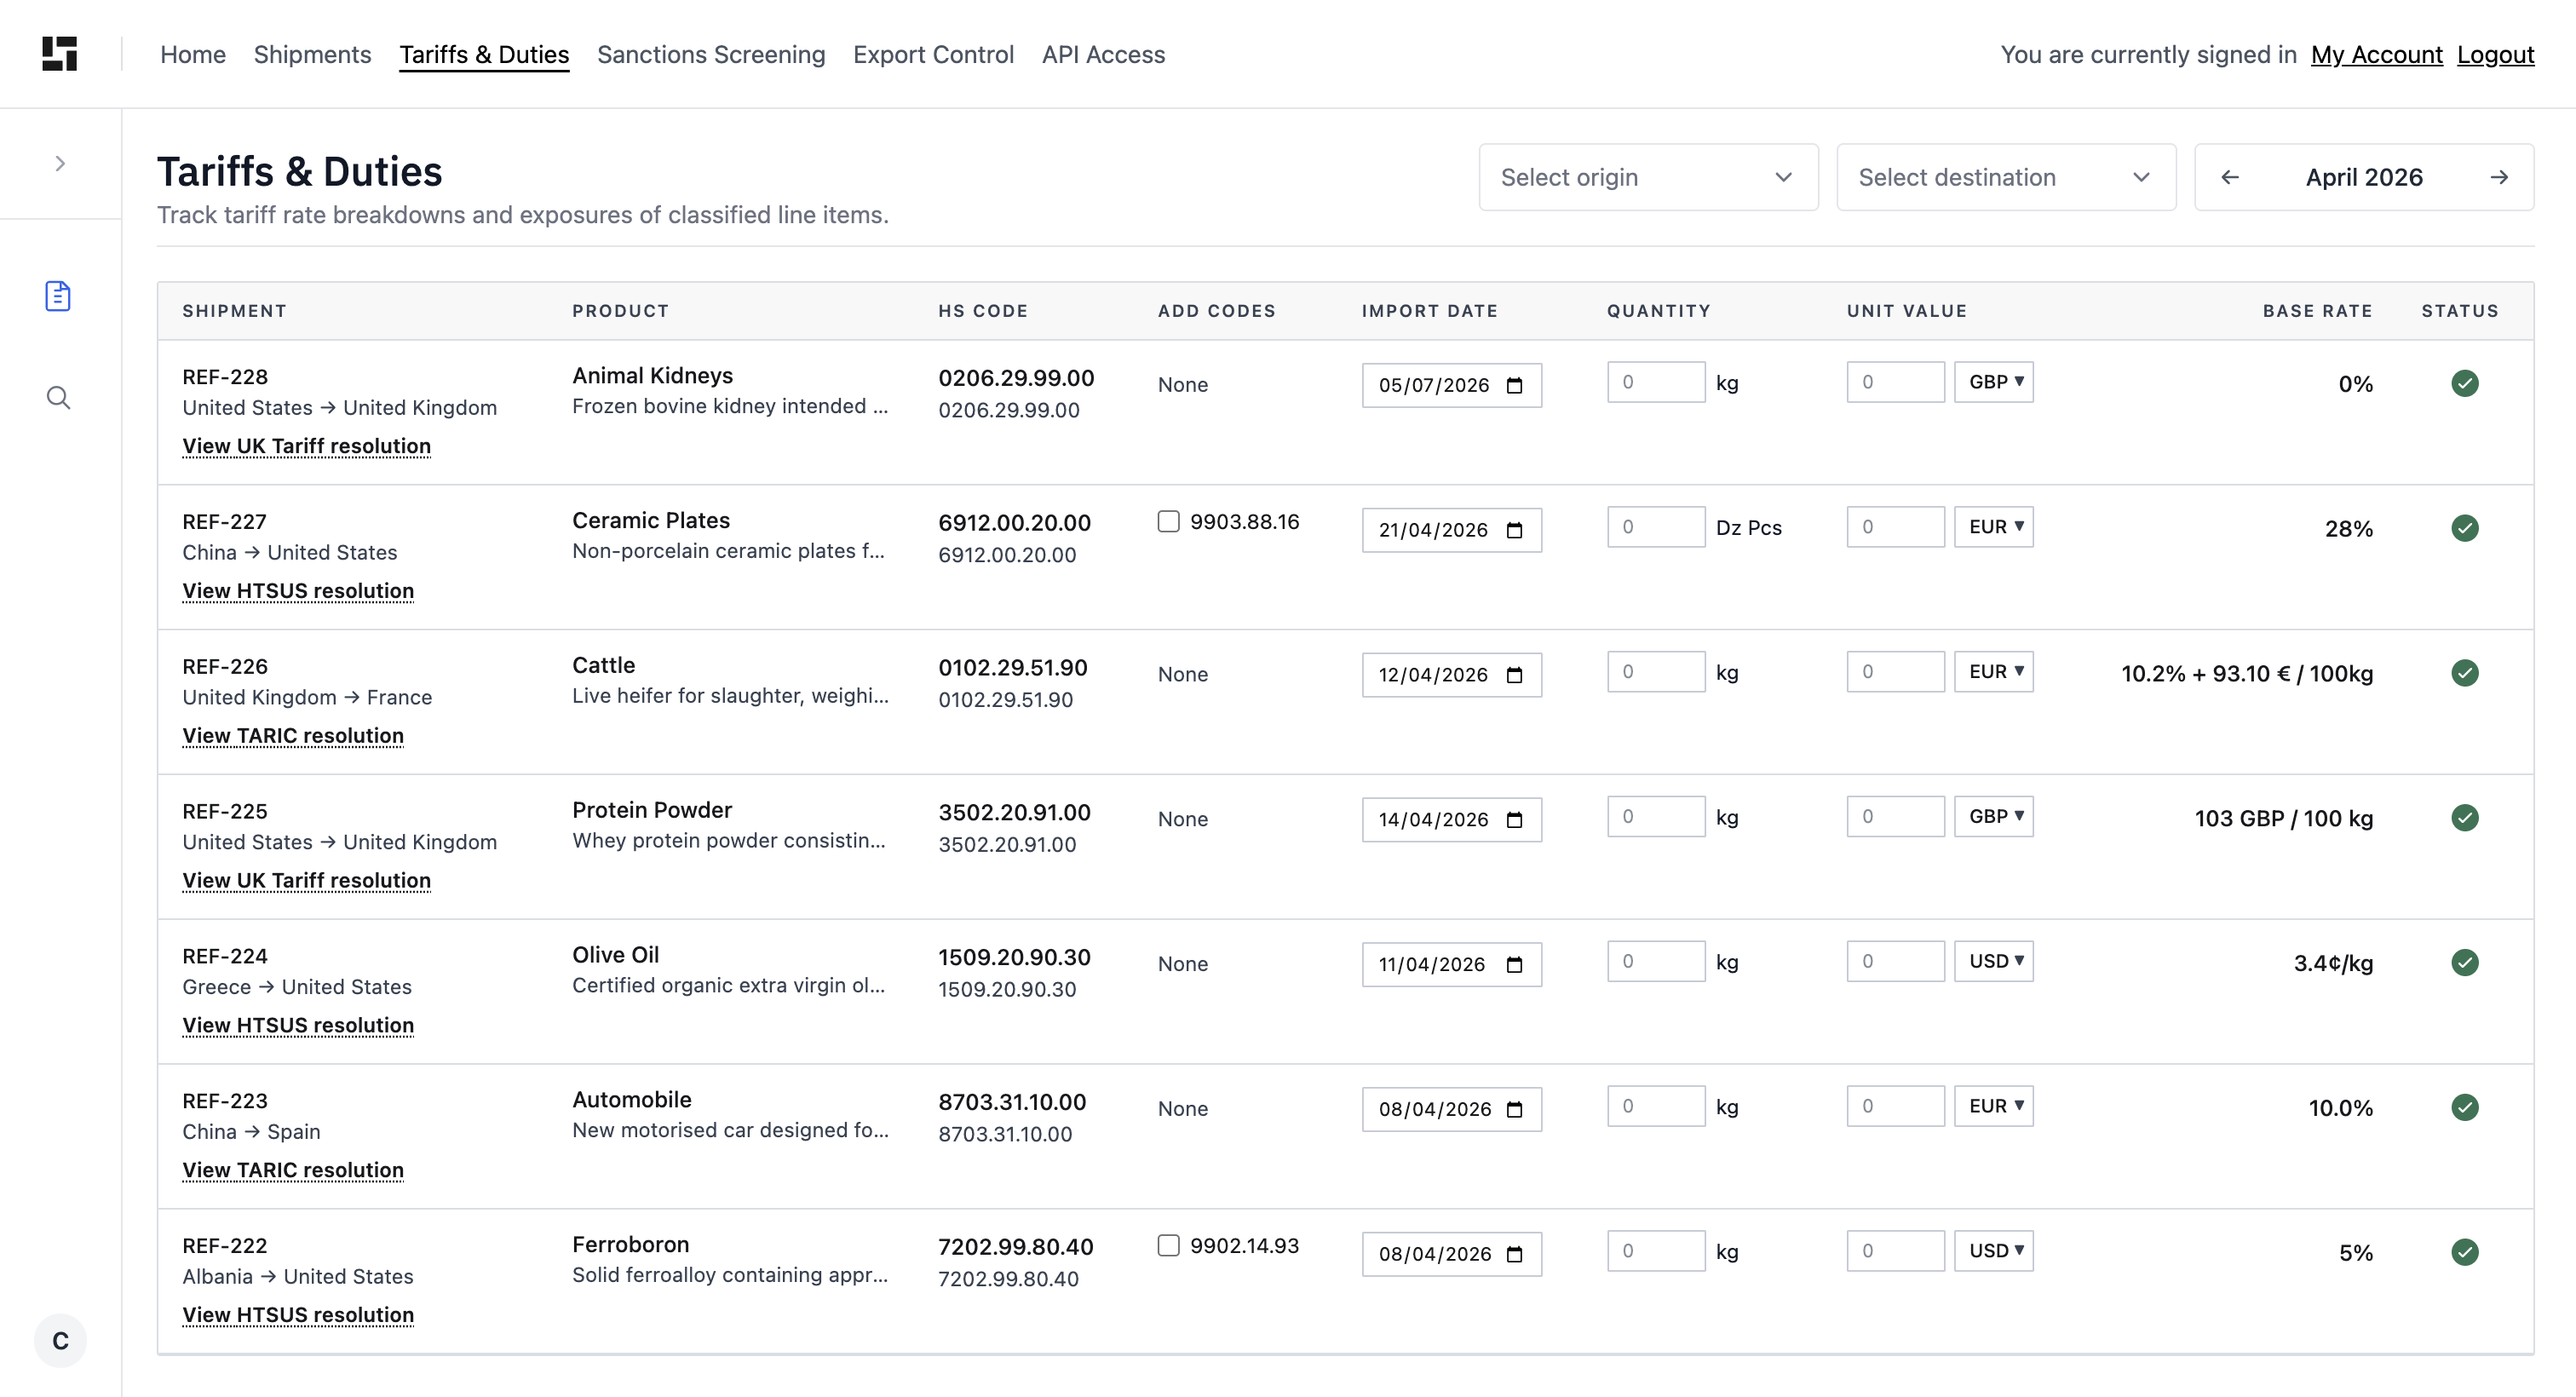Viewport: 2576px width, 1397px height.
Task: Open calendar picker for REF-222 import date
Action: click(x=1515, y=1254)
